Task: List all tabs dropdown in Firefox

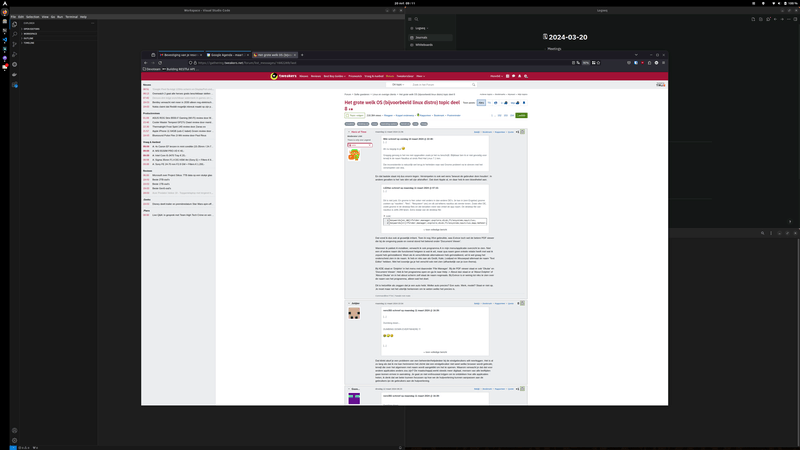Action: [636, 55]
